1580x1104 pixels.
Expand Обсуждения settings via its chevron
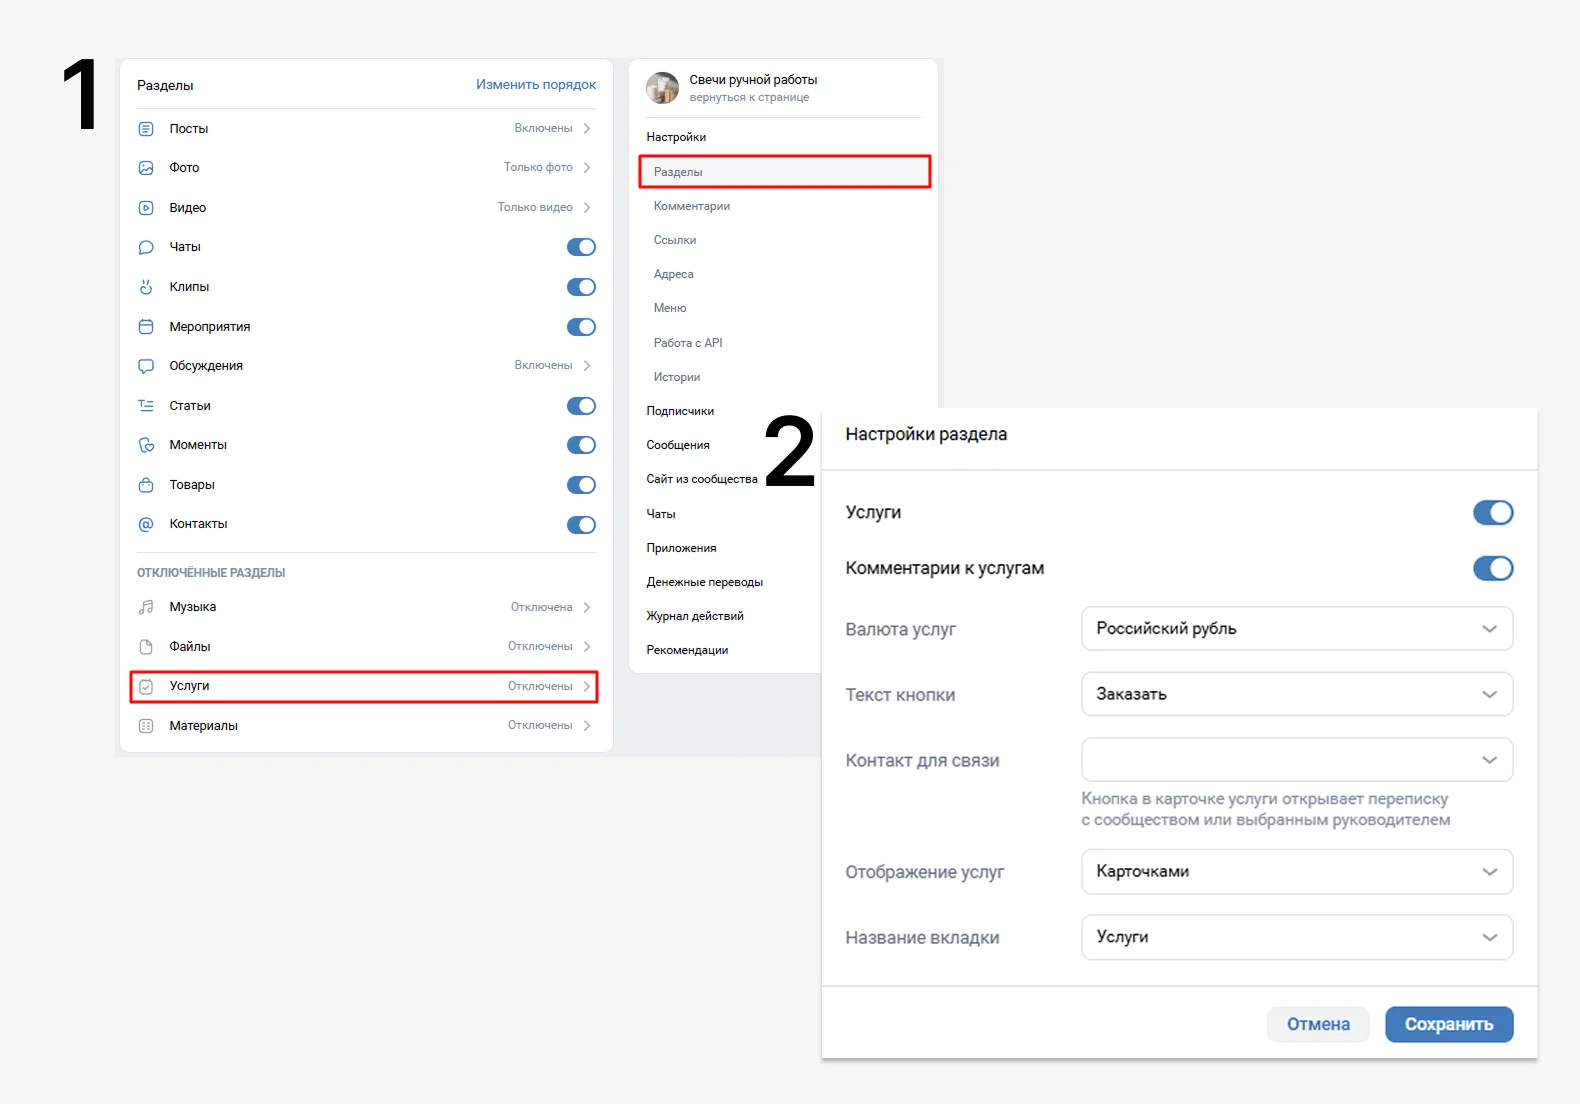(x=587, y=366)
